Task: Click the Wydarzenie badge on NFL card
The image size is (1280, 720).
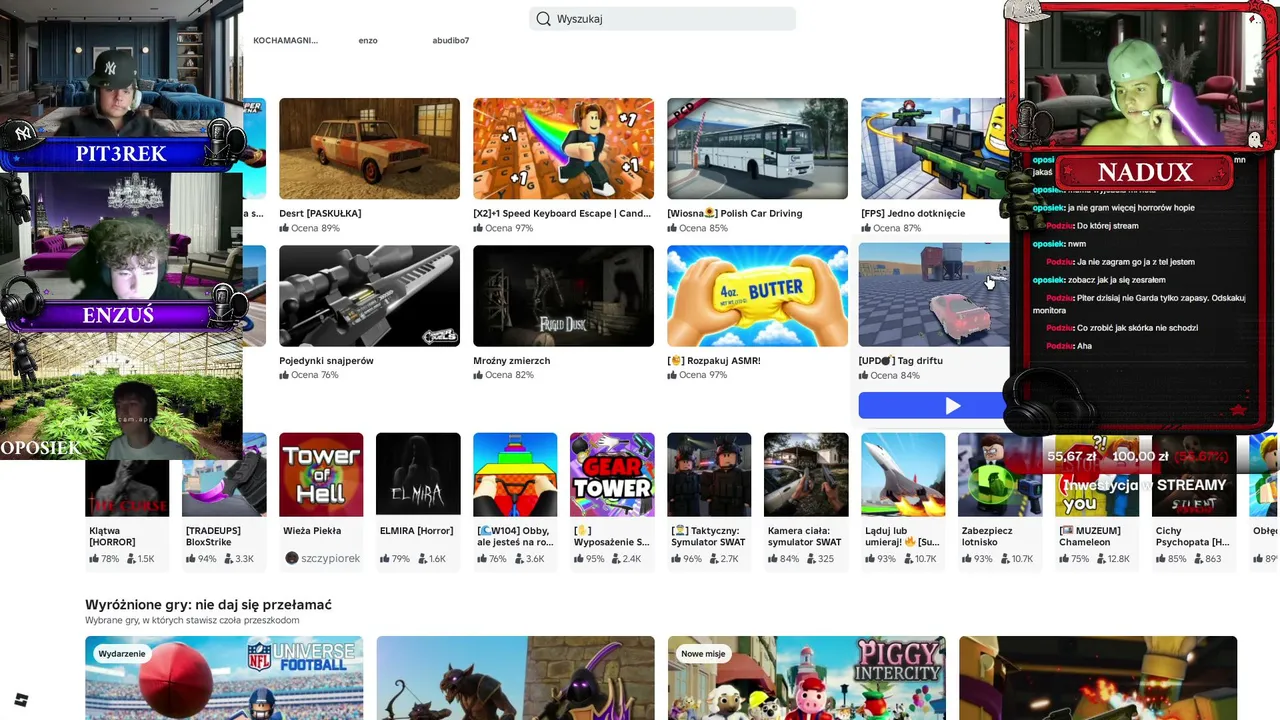Action: coord(122,654)
